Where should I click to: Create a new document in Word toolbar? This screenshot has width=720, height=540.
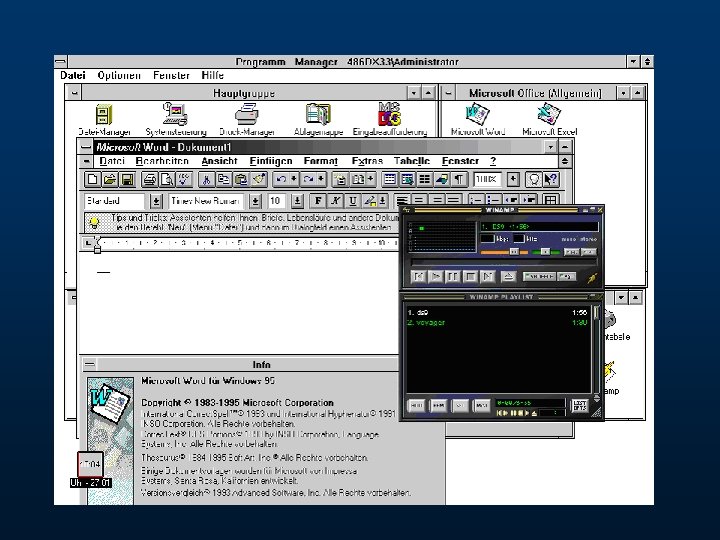[x=92, y=179]
